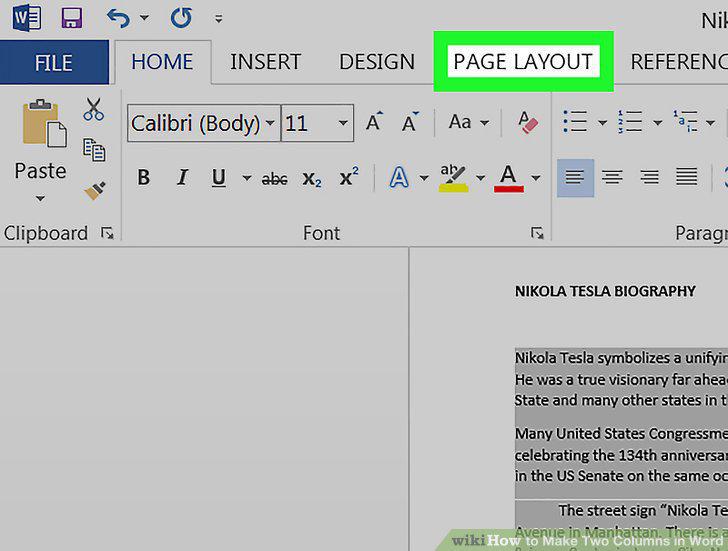Decrease font size with Shrink Font

(410, 122)
